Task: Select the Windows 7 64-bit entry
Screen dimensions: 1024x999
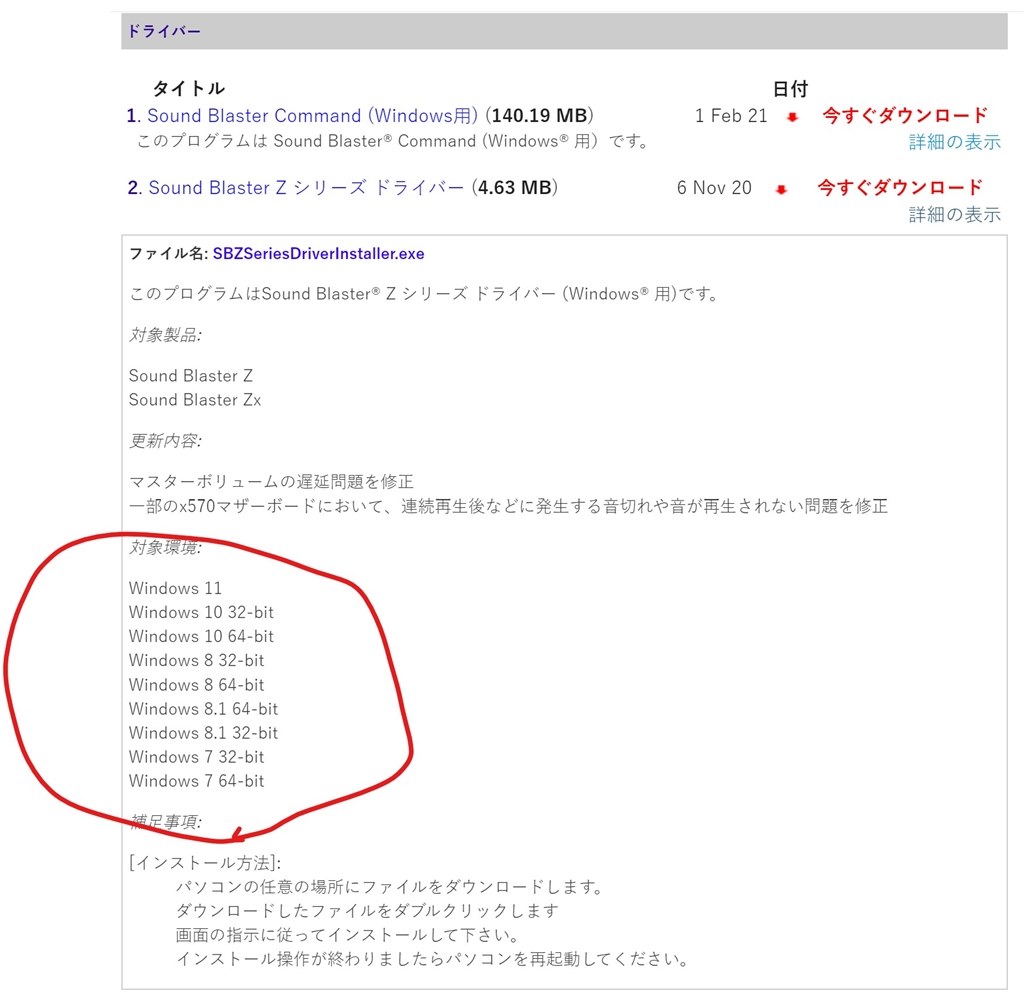Action: 197,782
